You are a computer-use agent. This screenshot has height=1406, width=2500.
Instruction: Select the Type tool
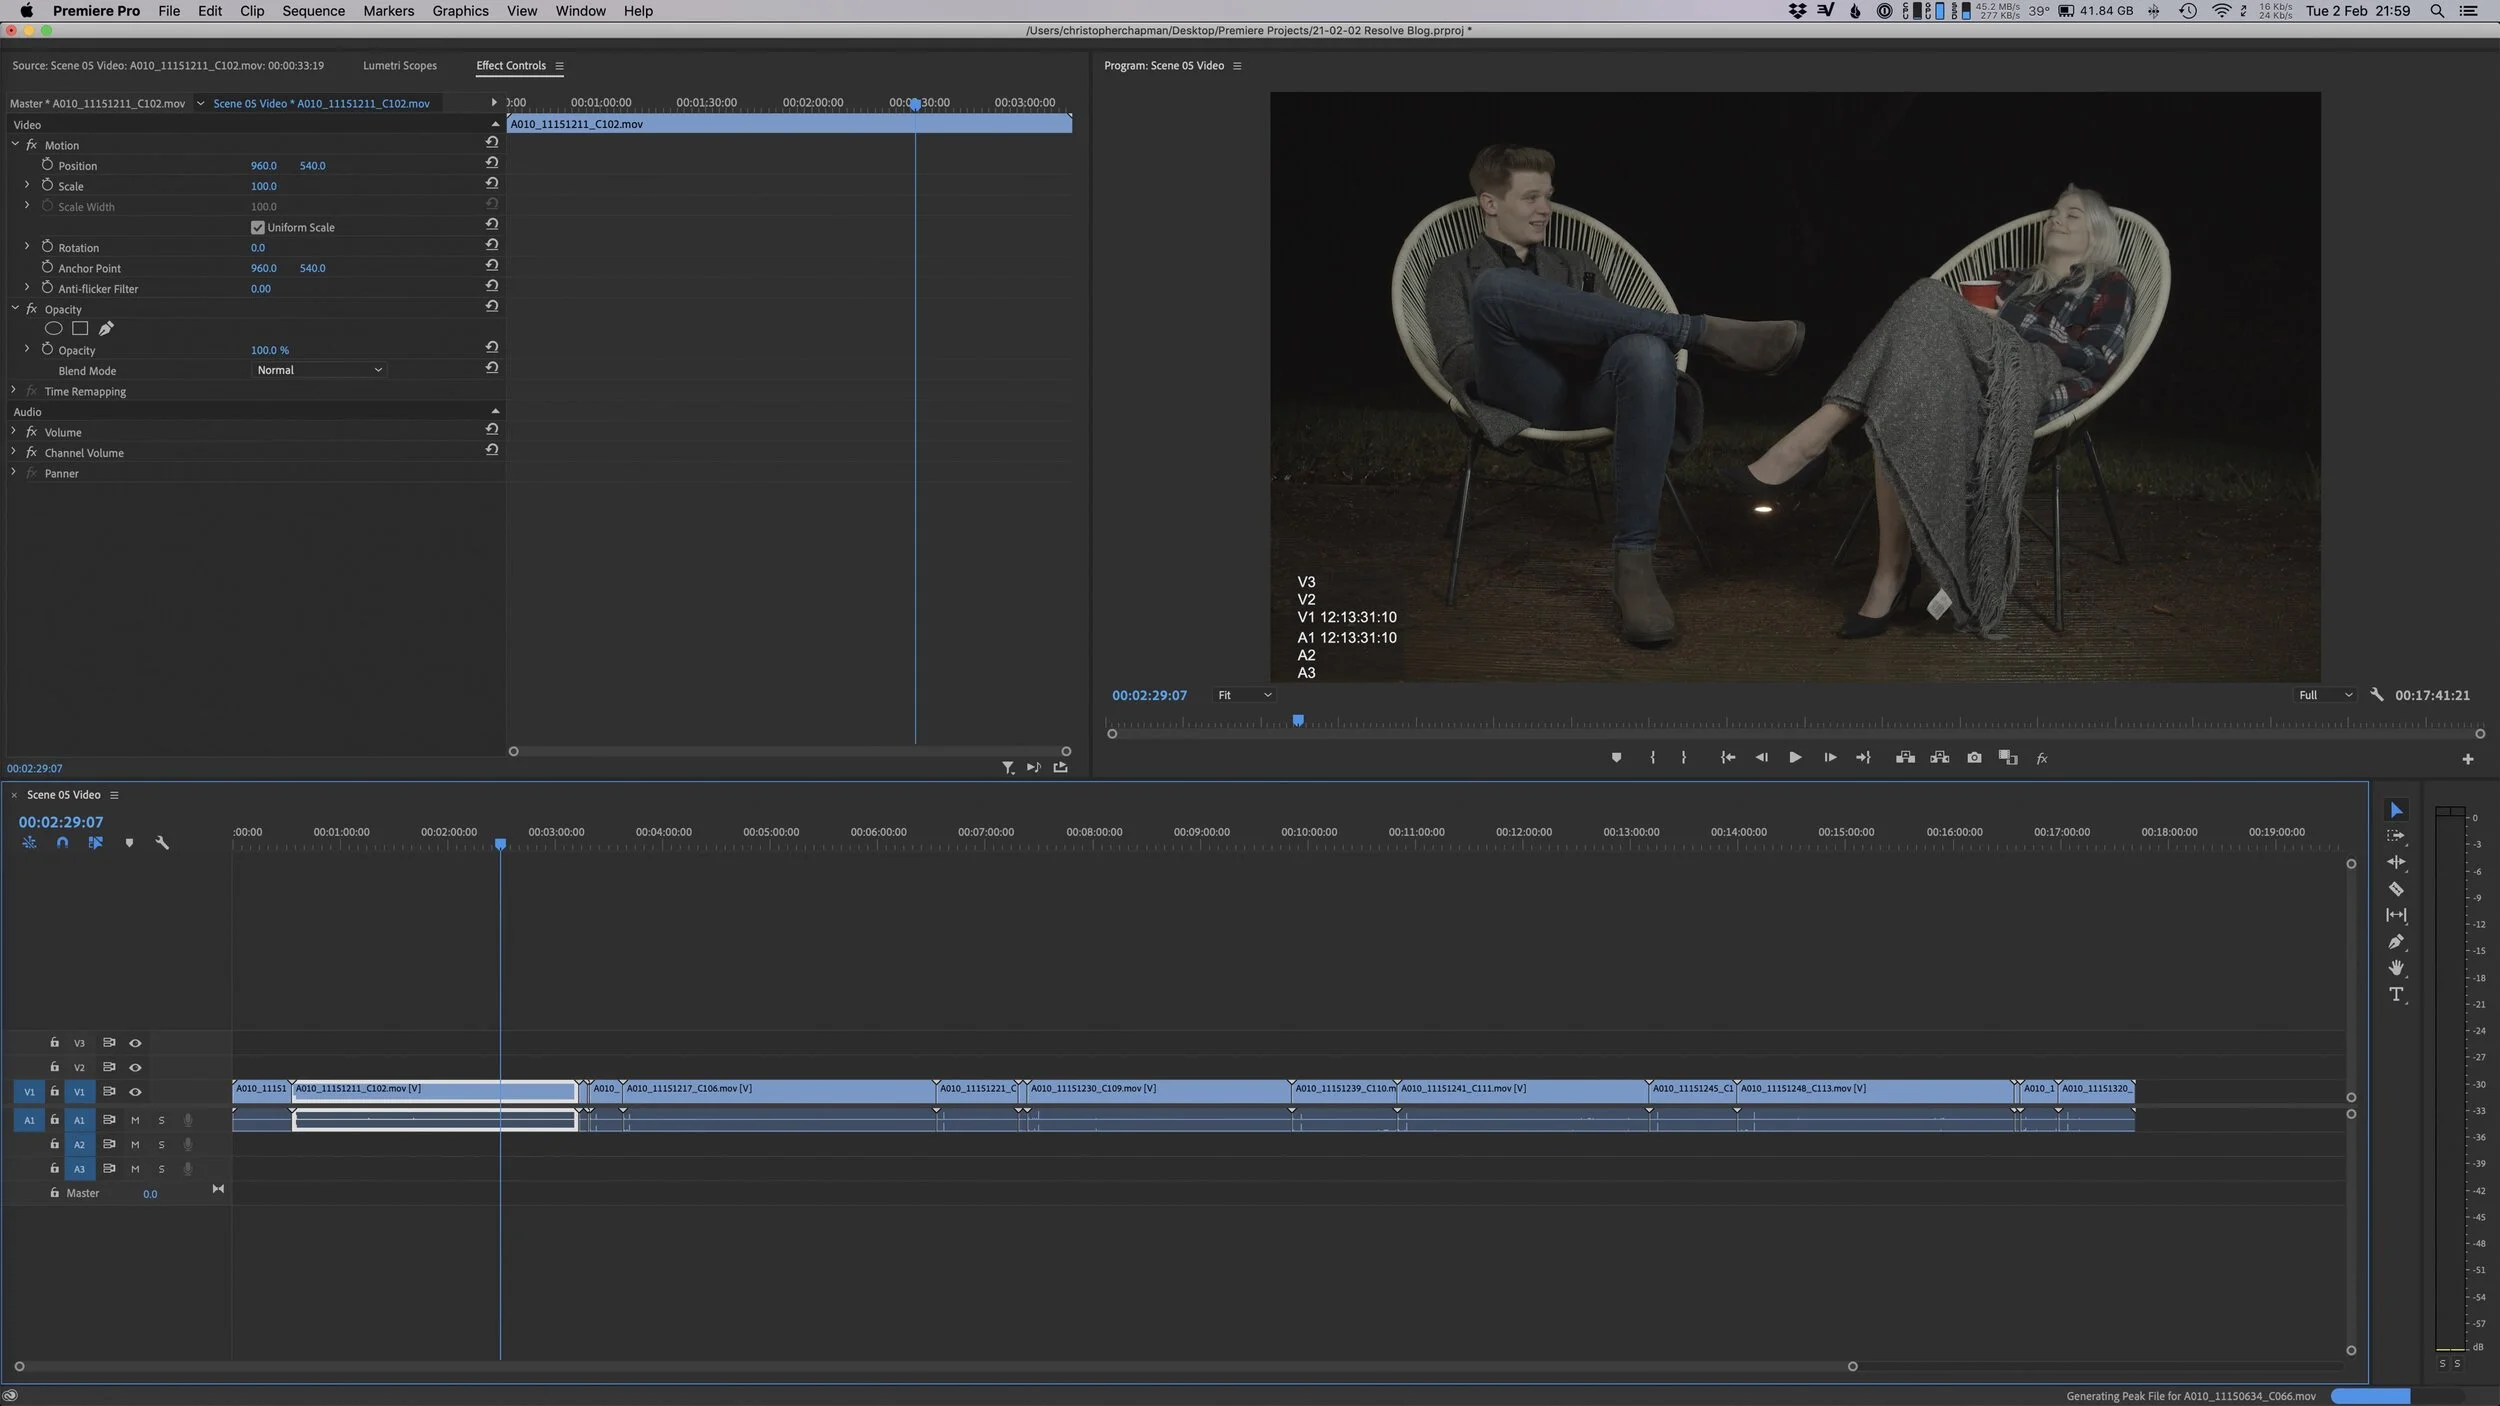[2396, 994]
